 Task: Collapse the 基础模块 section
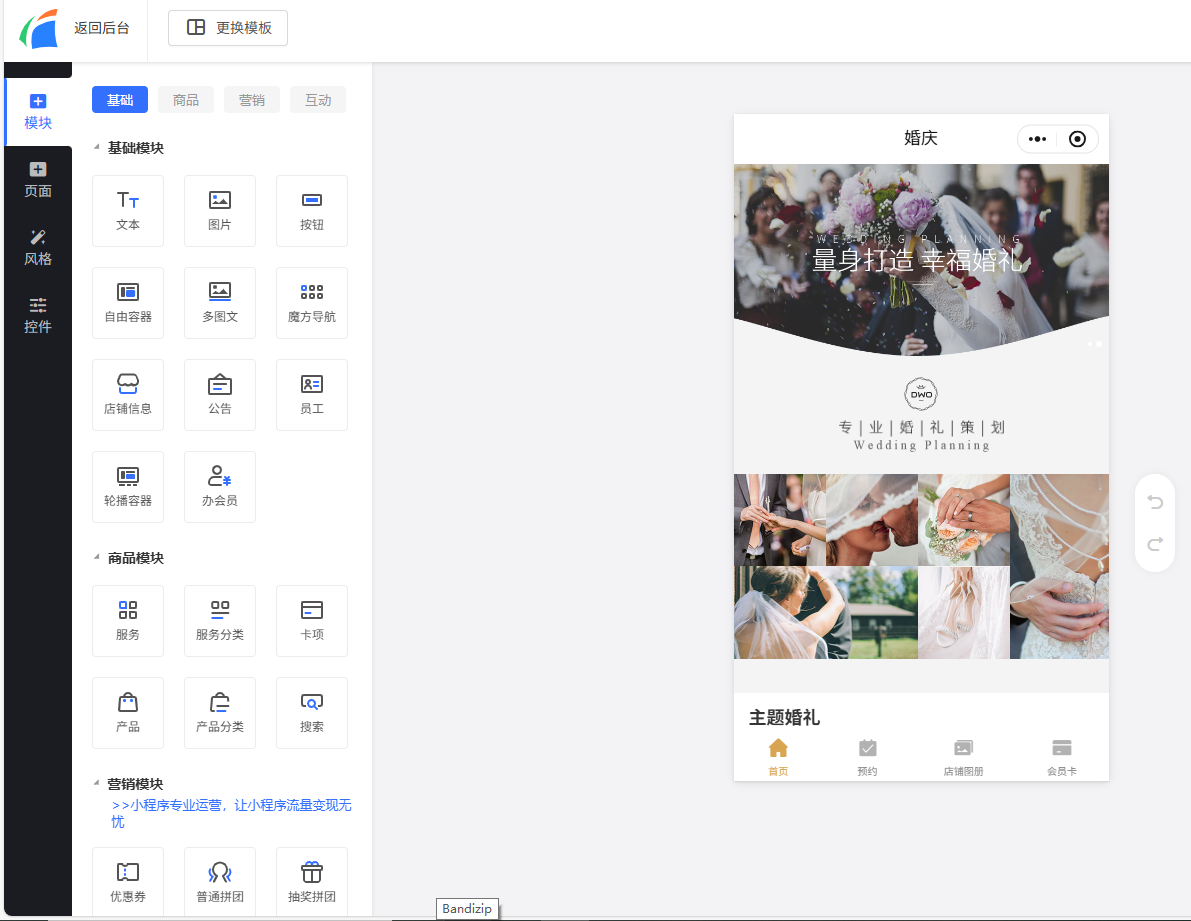[x=97, y=148]
